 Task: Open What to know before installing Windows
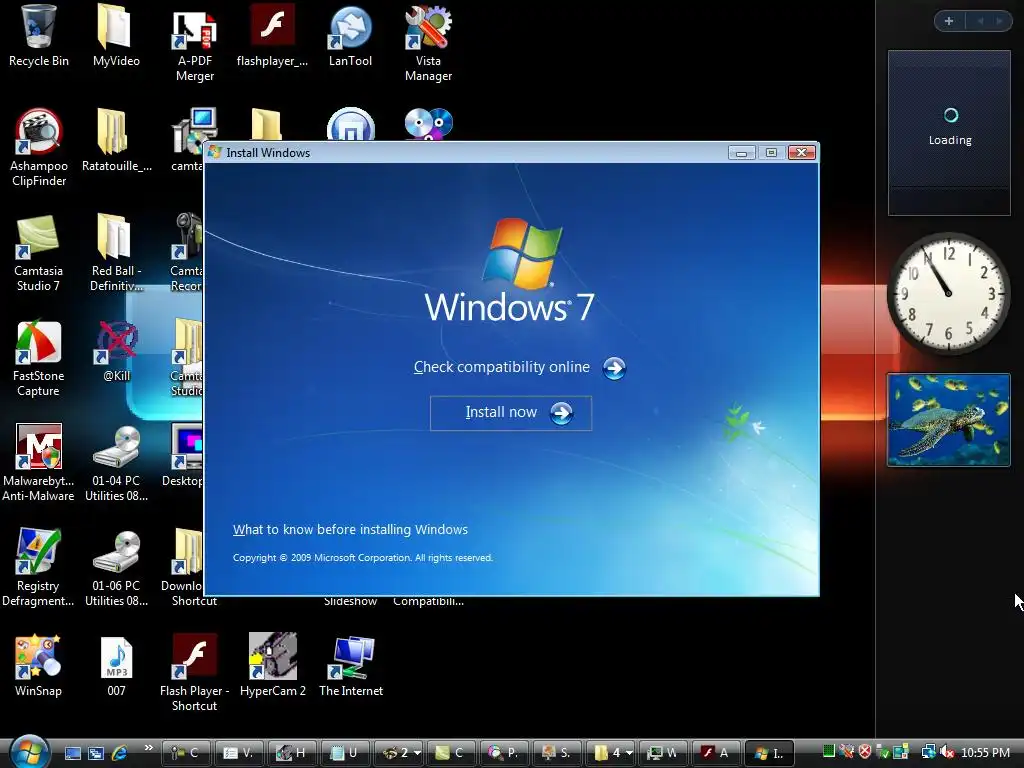(x=350, y=530)
